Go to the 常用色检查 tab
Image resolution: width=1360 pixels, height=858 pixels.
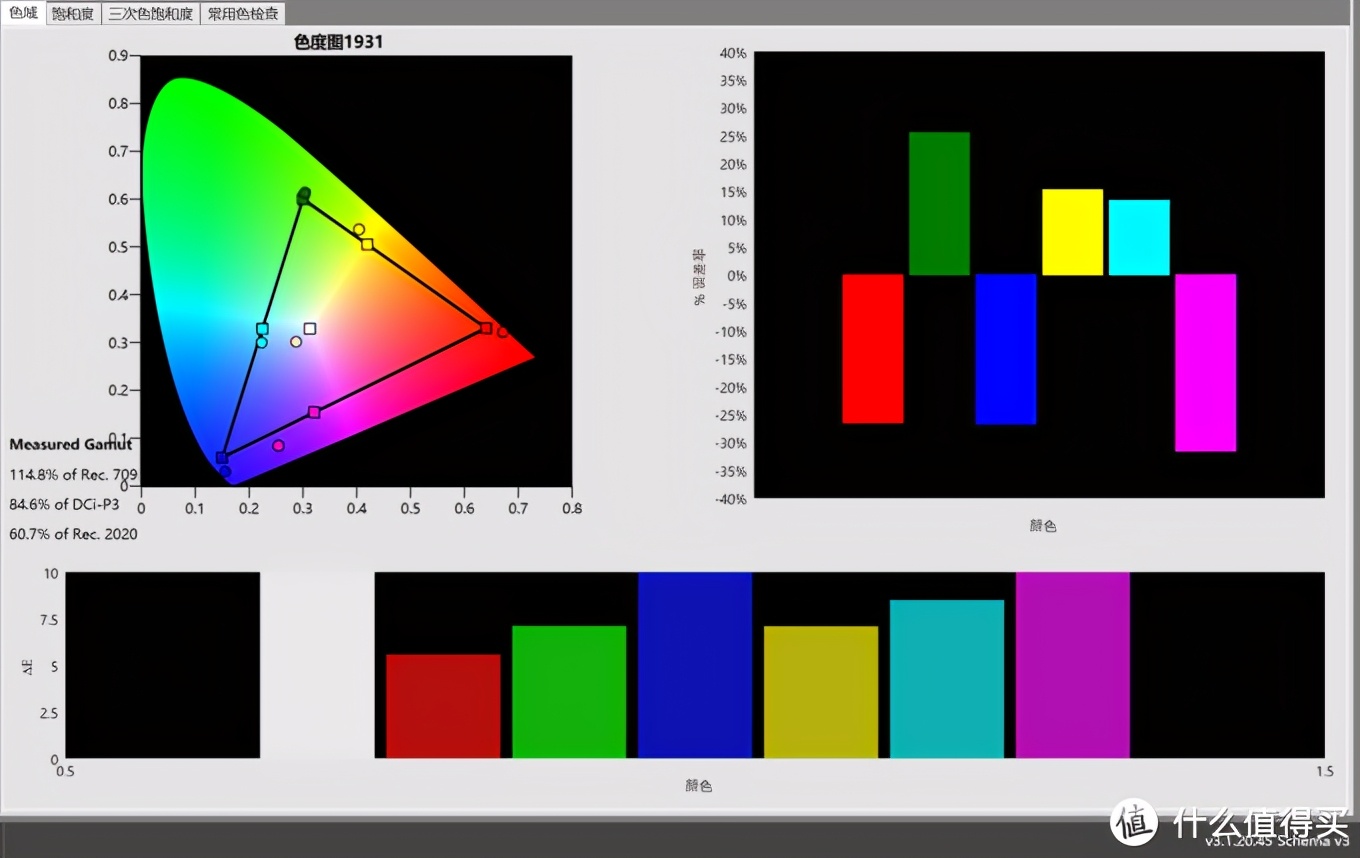243,14
